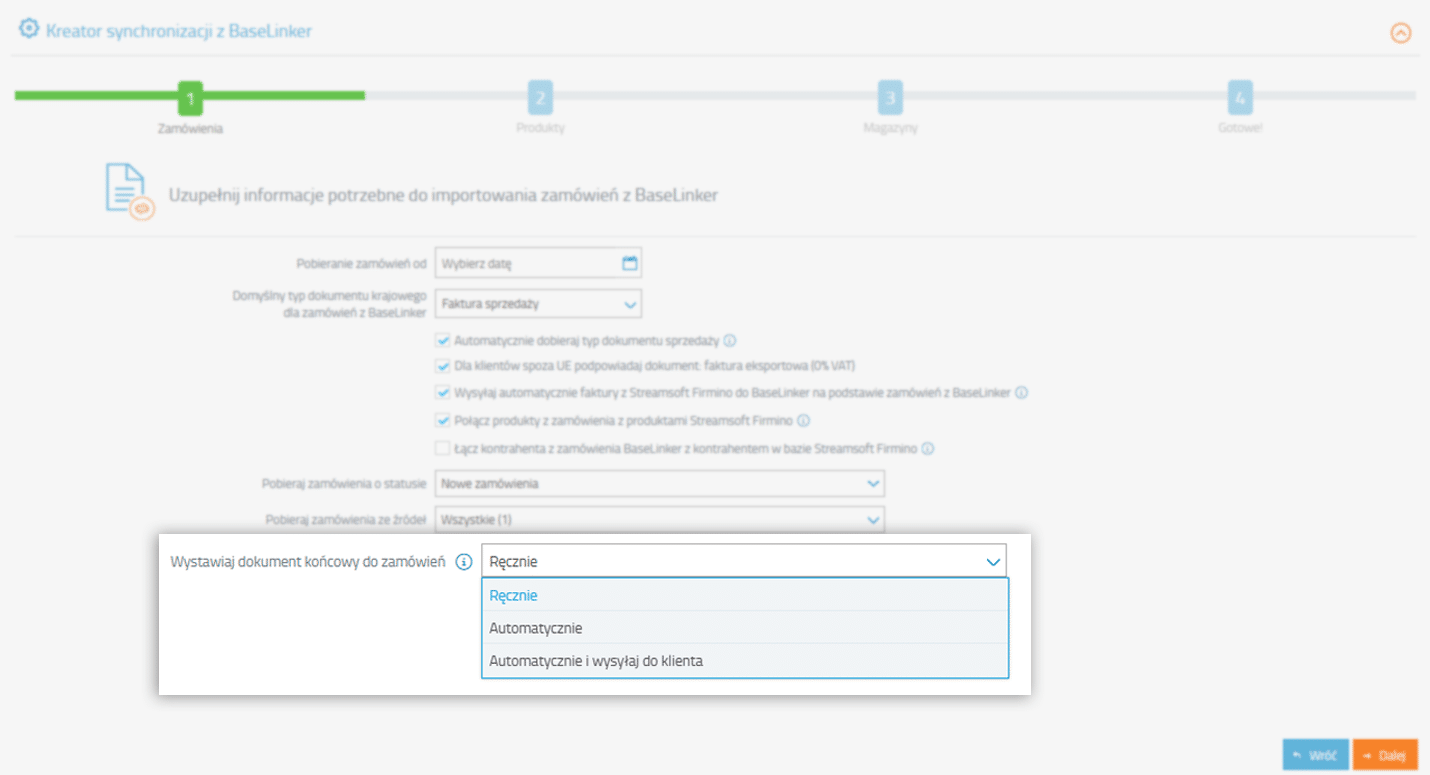Screen dimensions: 1430x775
Task: Click the Pobieraj zamówienia o statusie label
Action: (x=343, y=485)
